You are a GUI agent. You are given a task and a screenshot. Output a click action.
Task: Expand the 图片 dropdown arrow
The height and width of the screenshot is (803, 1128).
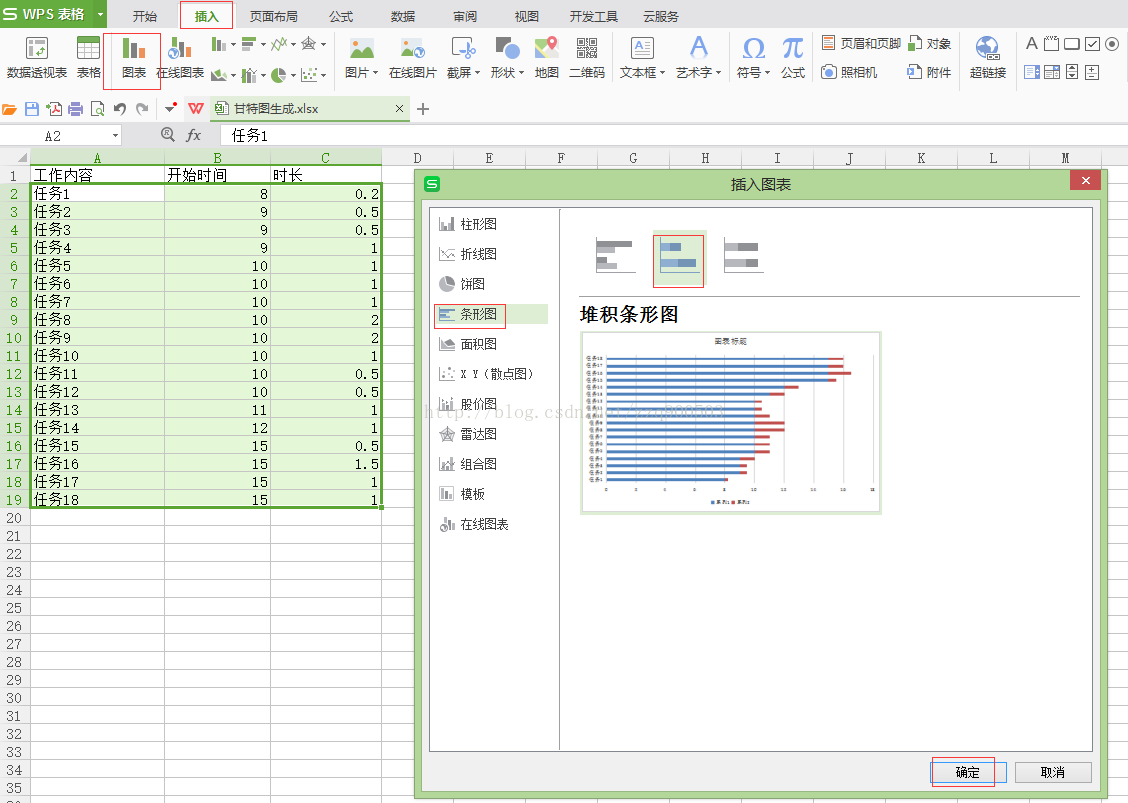coord(376,73)
